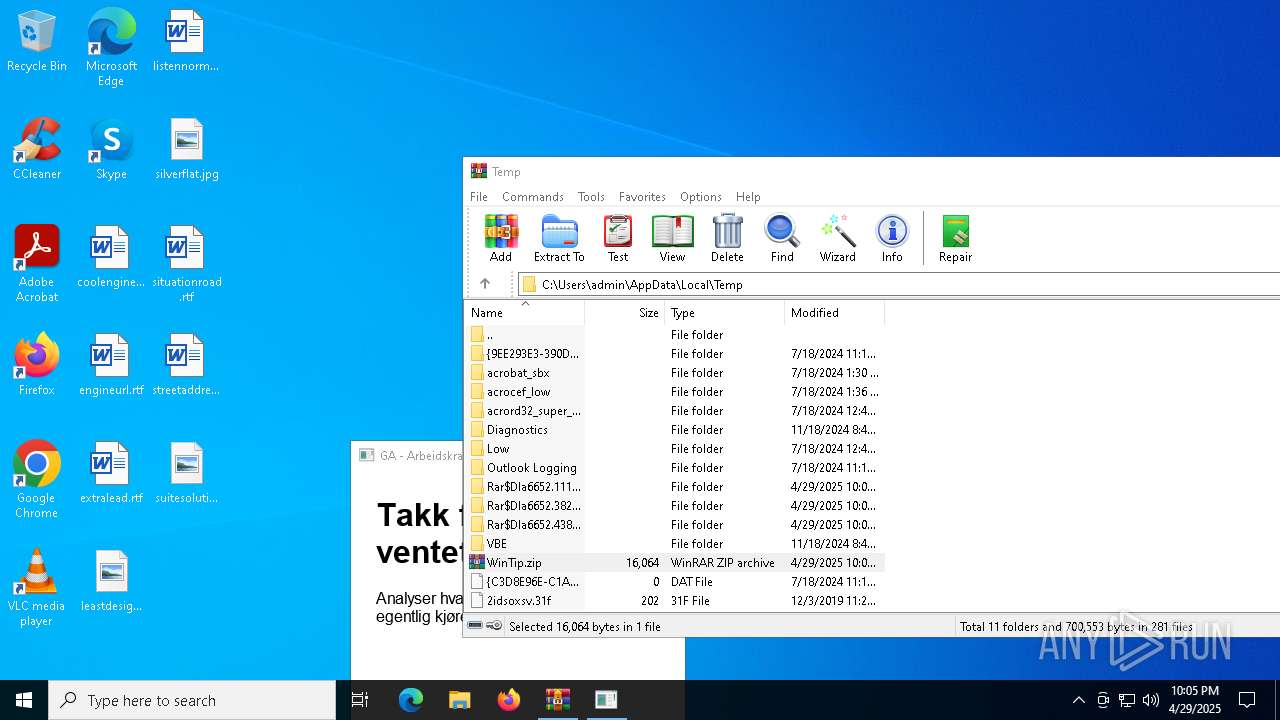This screenshot has height=720, width=1280.
Task: Select the Rar$DIa6652.438... folder
Action: point(675,525)
